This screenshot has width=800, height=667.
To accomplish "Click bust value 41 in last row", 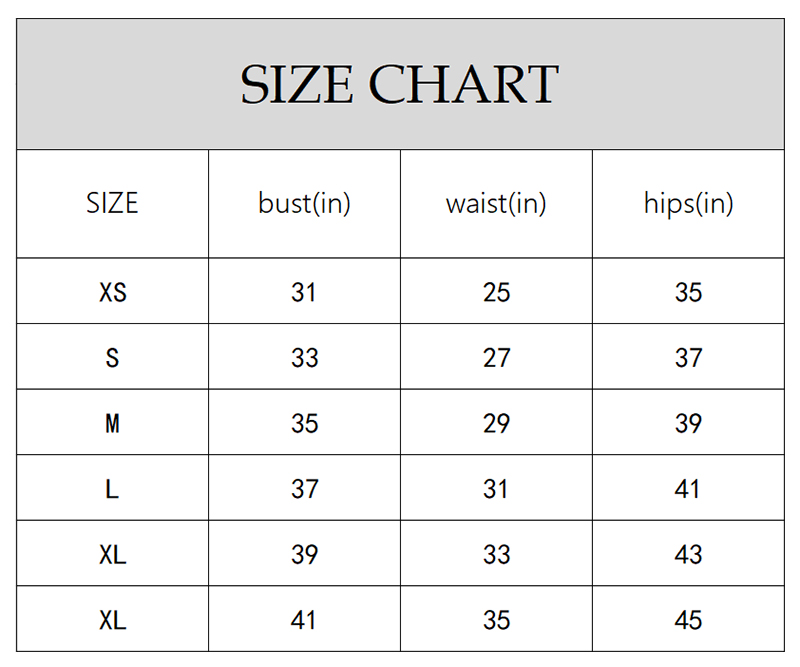I will (x=304, y=620).
